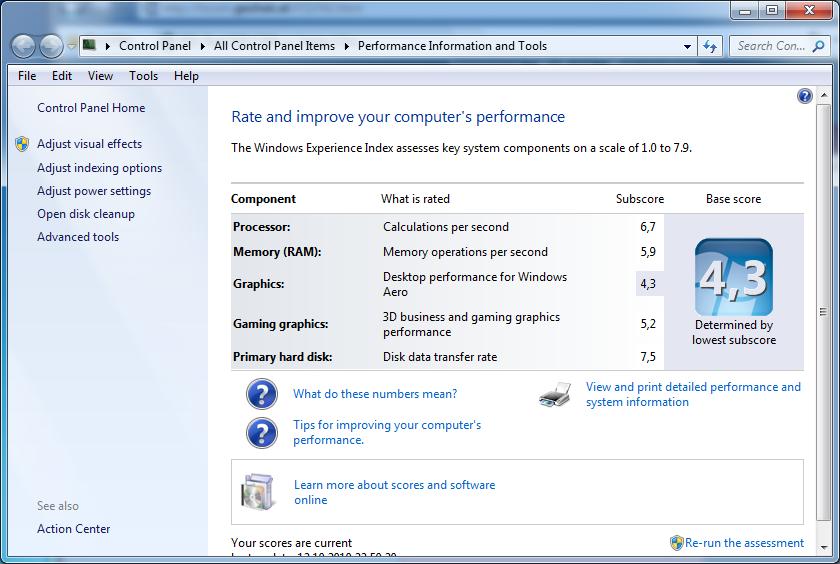Click the Subscore column header

click(640, 199)
